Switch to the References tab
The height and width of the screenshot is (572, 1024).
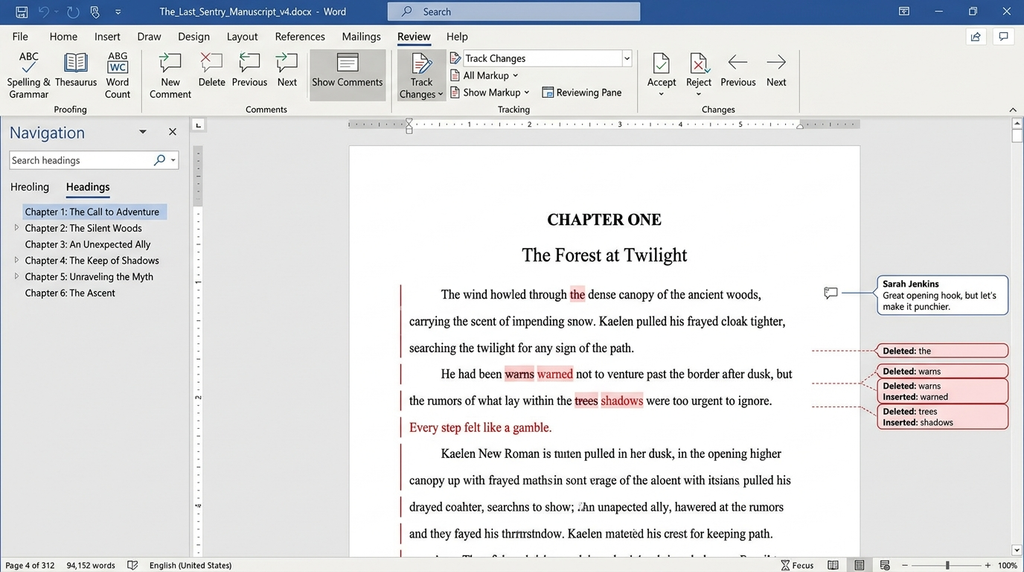click(300, 37)
